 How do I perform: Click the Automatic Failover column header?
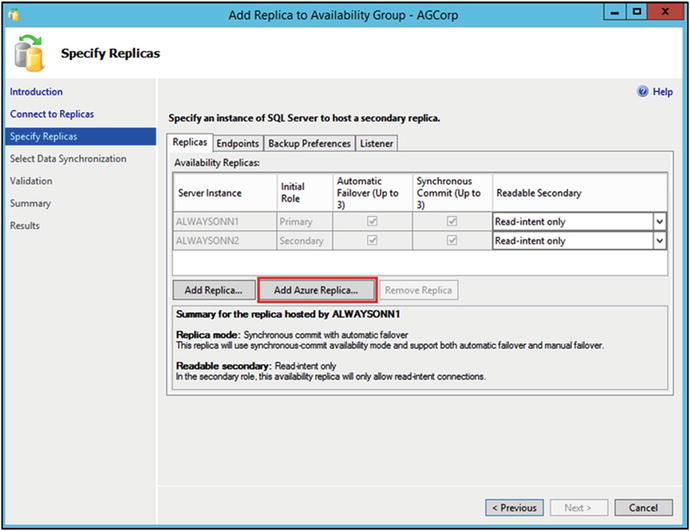click(372, 193)
